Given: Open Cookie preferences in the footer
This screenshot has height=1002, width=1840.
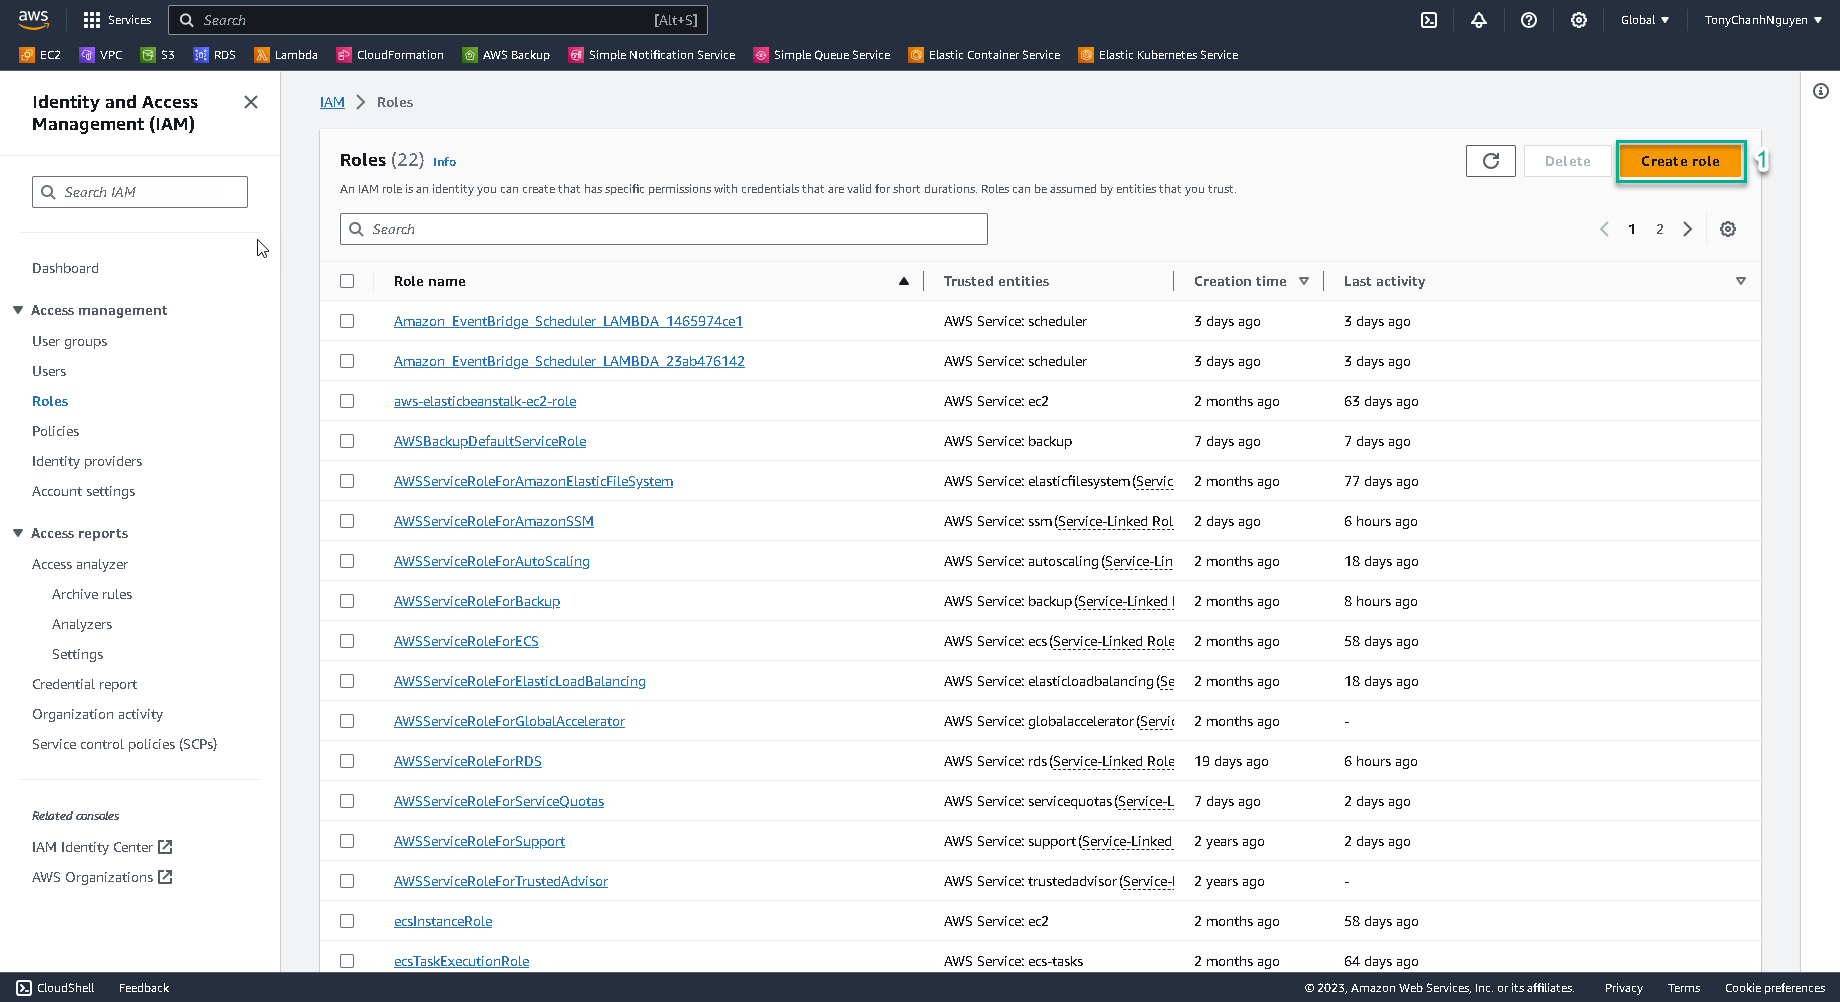Looking at the screenshot, I should 1775,988.
